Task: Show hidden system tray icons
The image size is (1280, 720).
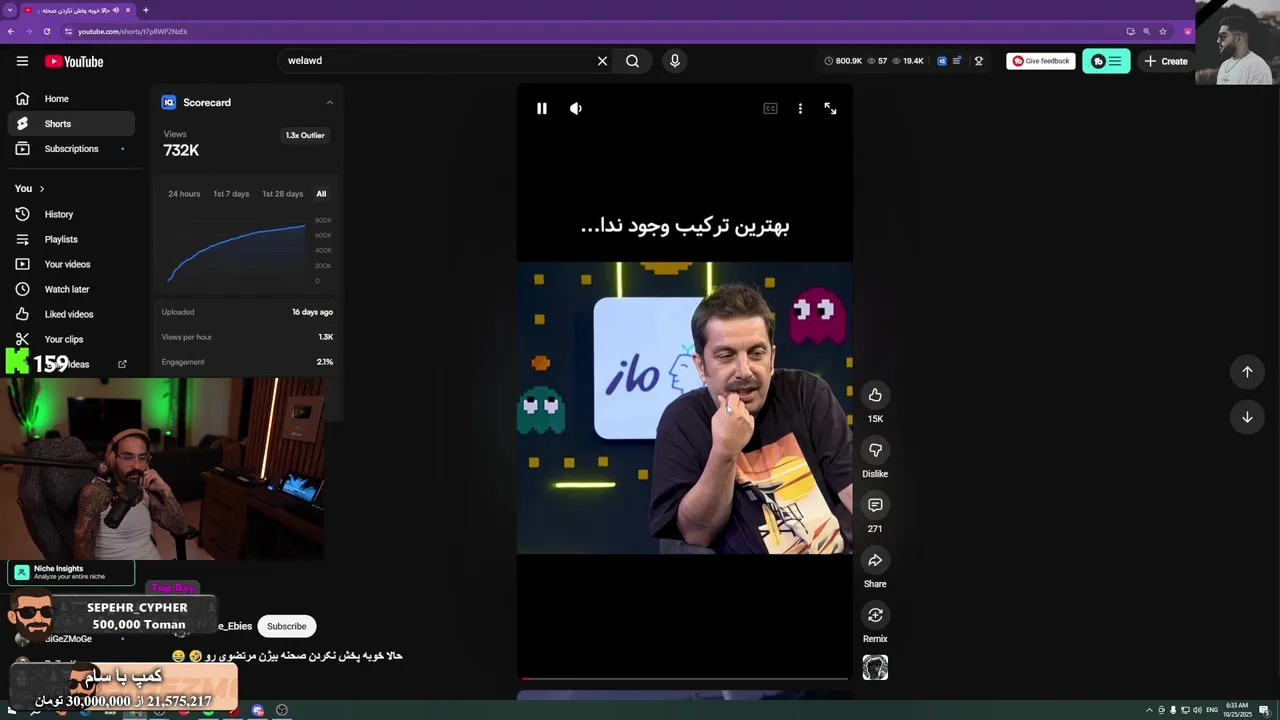Action: [x=1149, y=710]
